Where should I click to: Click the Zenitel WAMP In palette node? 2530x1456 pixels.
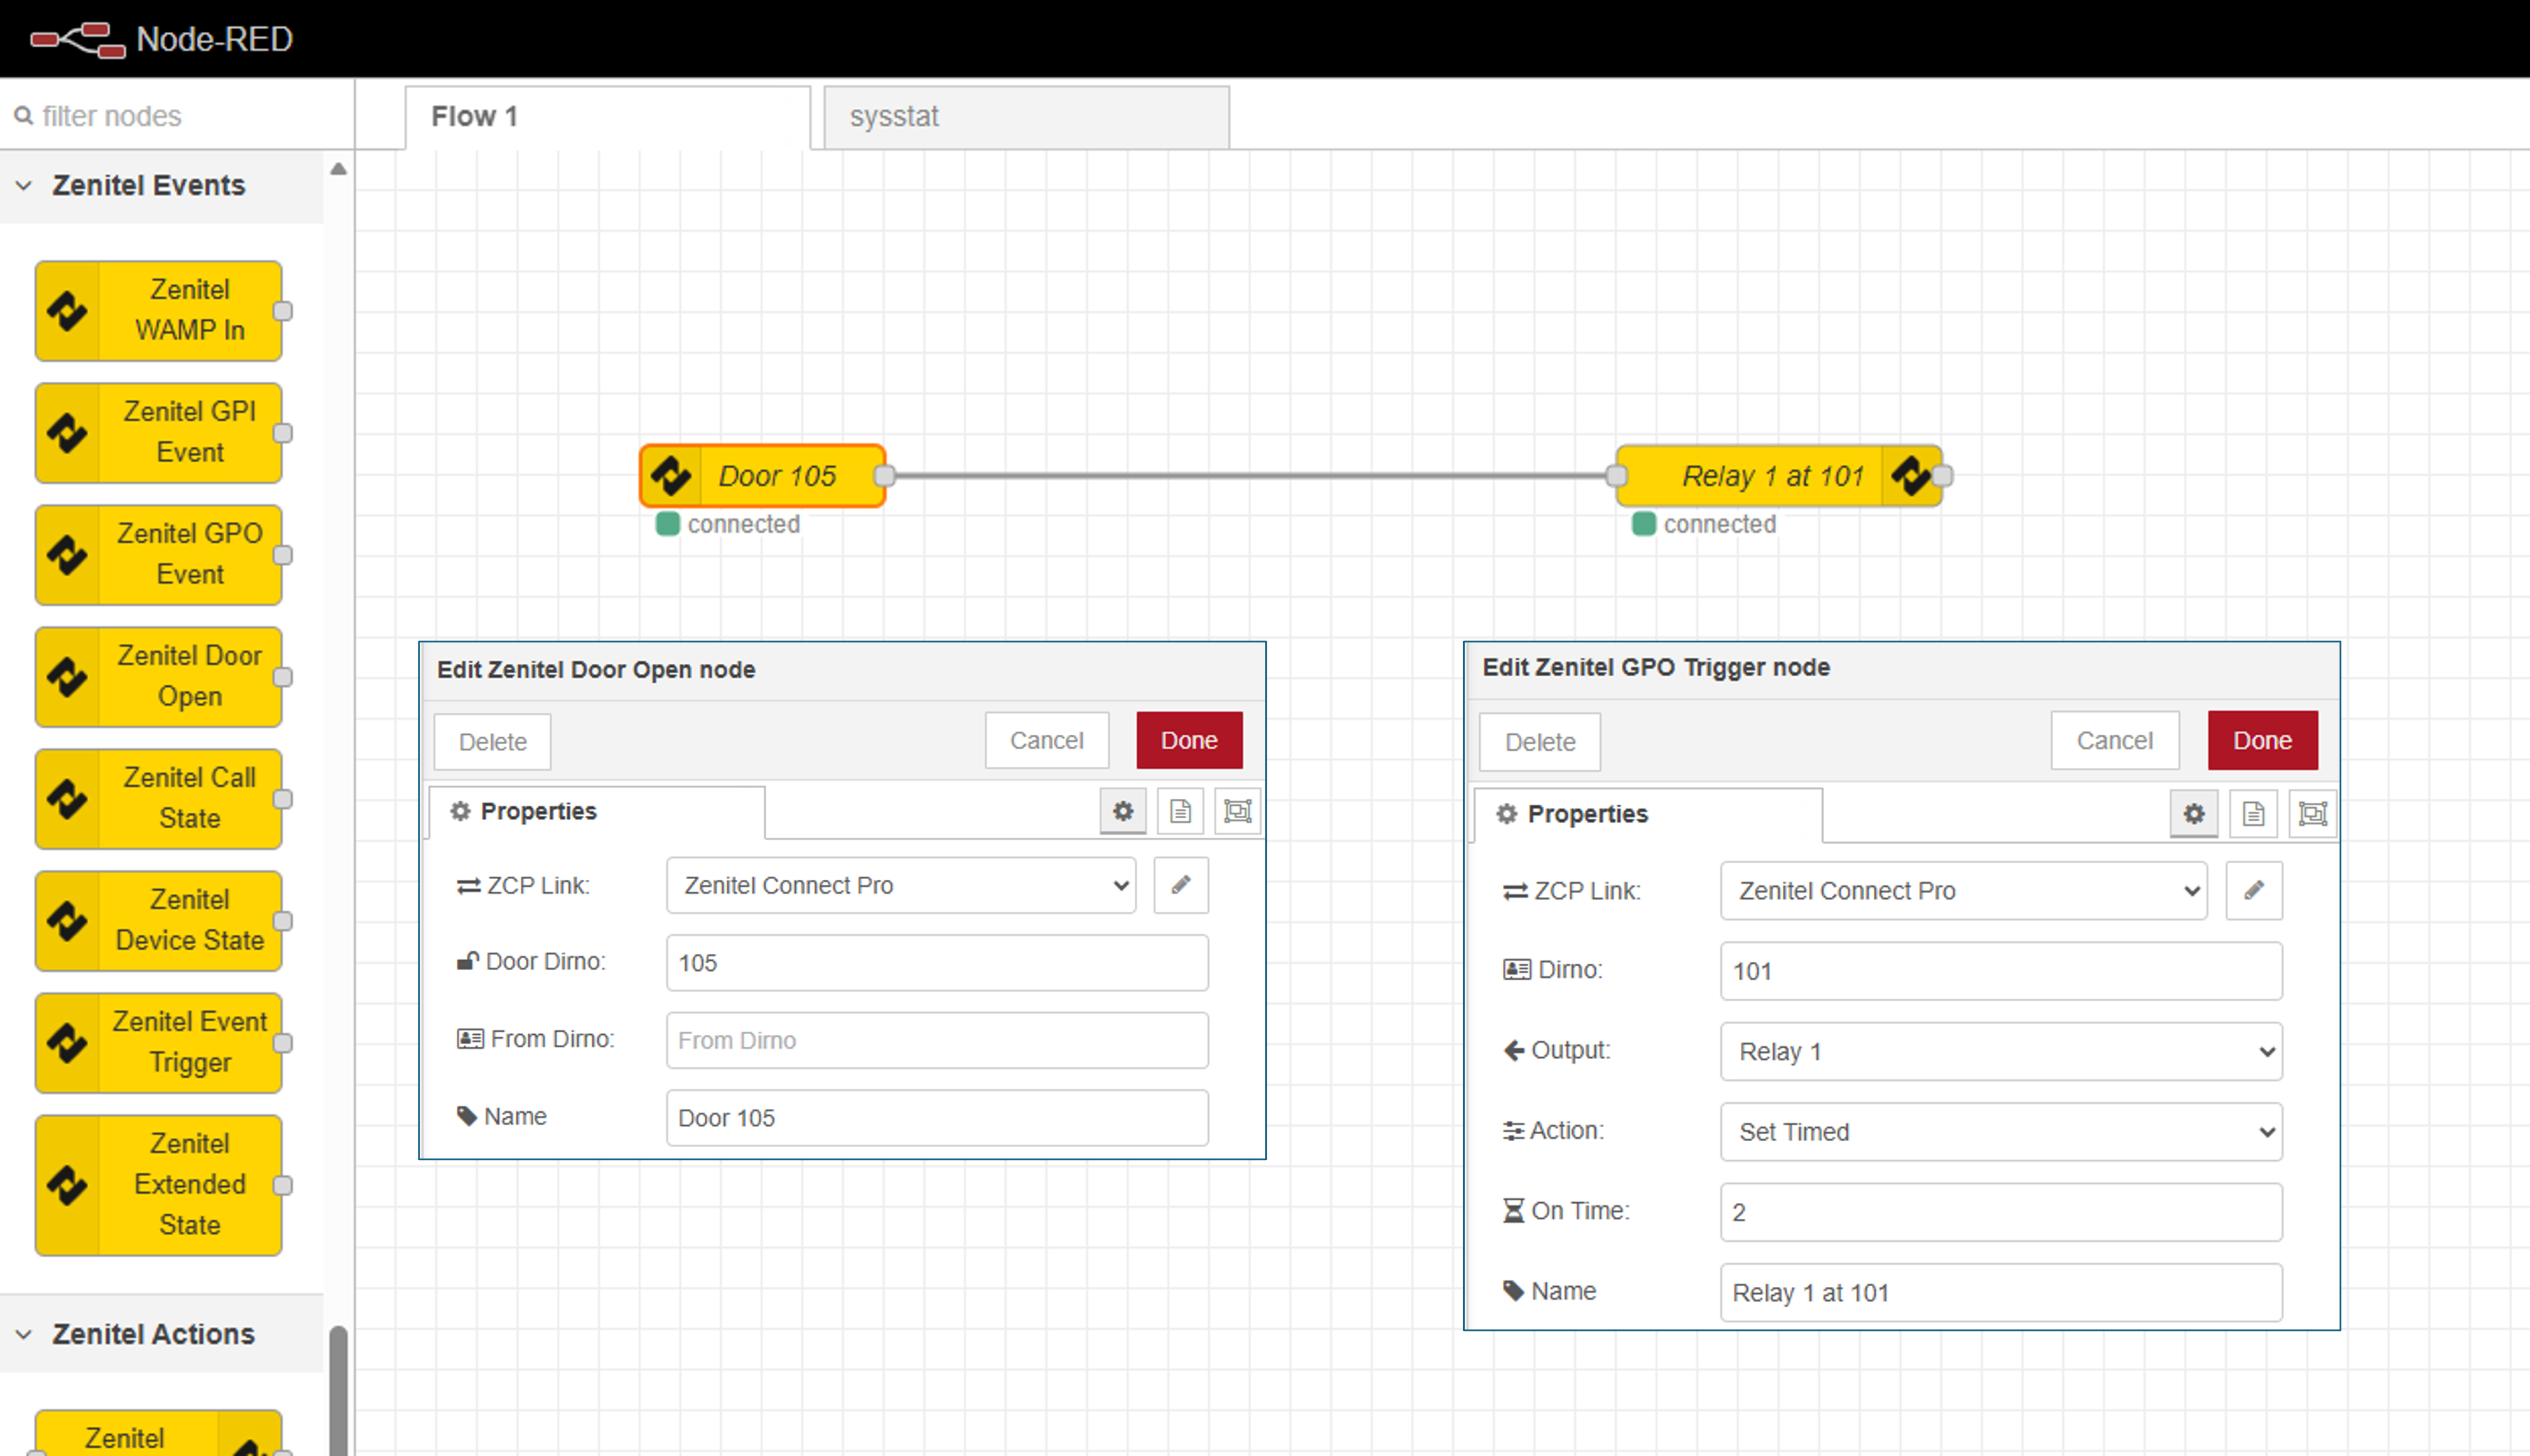pyautogui.click(x=158, y=310)
